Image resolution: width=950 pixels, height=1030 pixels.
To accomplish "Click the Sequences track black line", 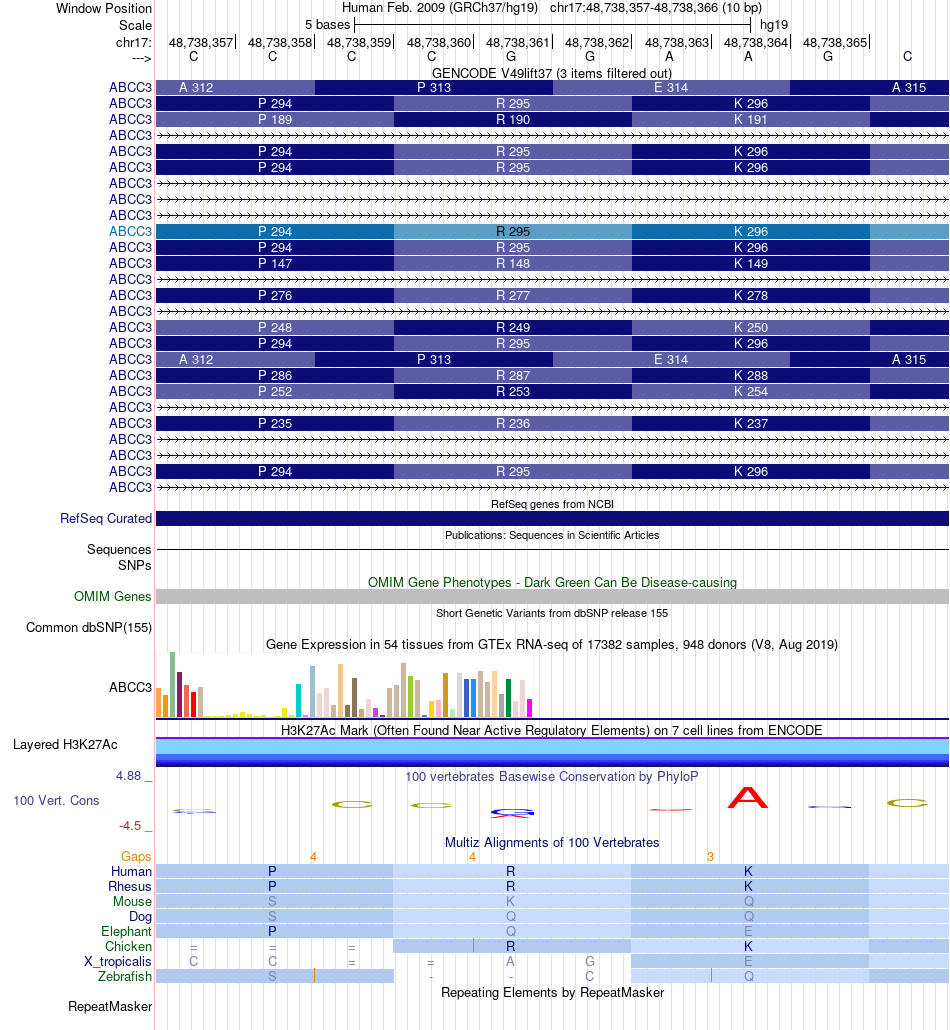I will [553, 549].
